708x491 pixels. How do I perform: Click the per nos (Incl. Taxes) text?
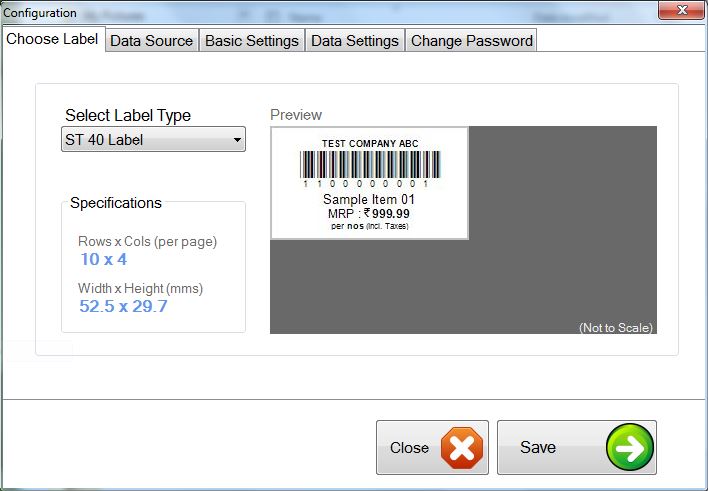point(369,226)
